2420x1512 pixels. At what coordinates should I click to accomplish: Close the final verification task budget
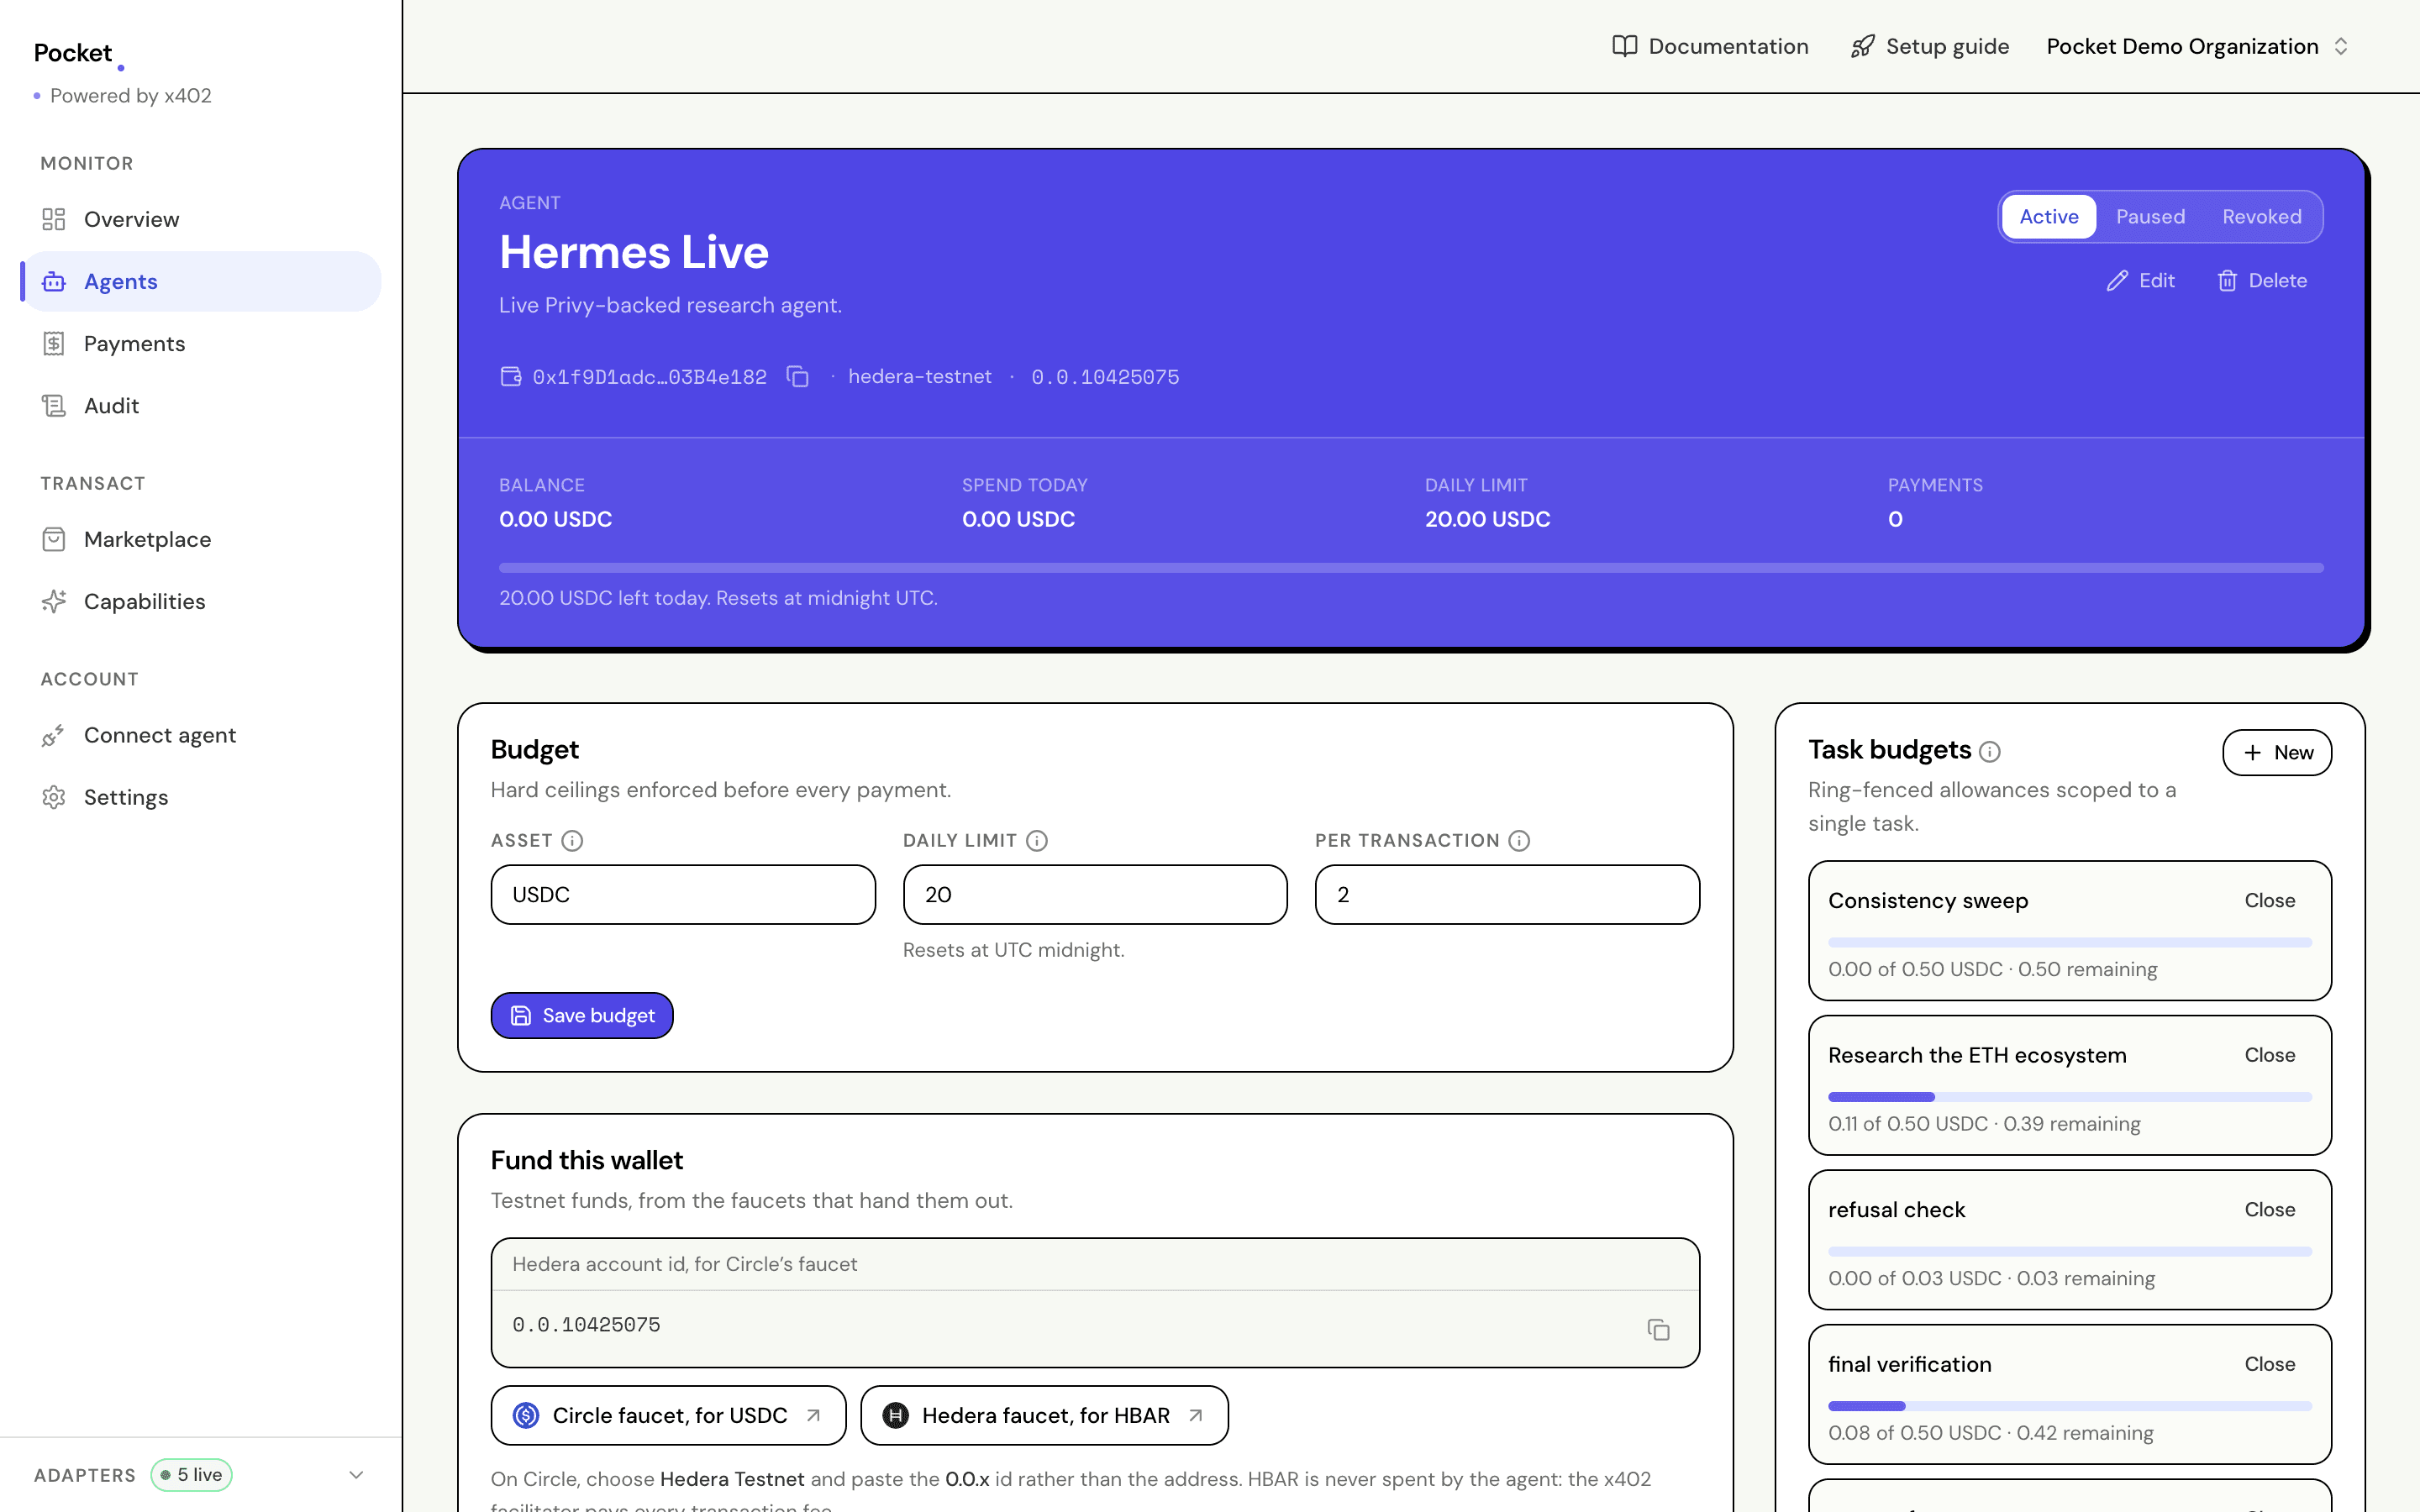pos(2269,1364)
